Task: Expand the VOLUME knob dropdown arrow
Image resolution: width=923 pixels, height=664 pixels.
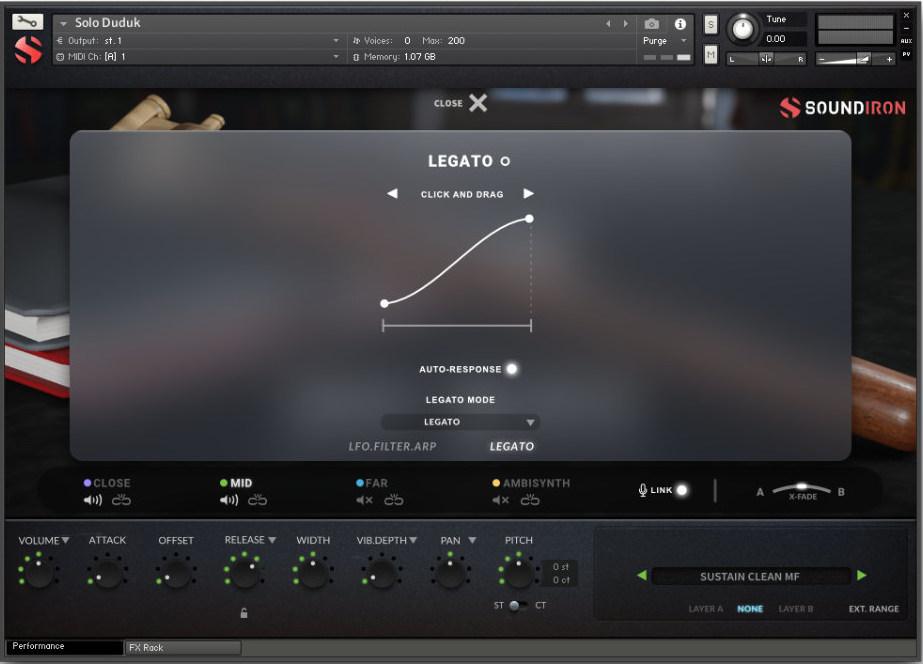Action: tap(65, 539)
